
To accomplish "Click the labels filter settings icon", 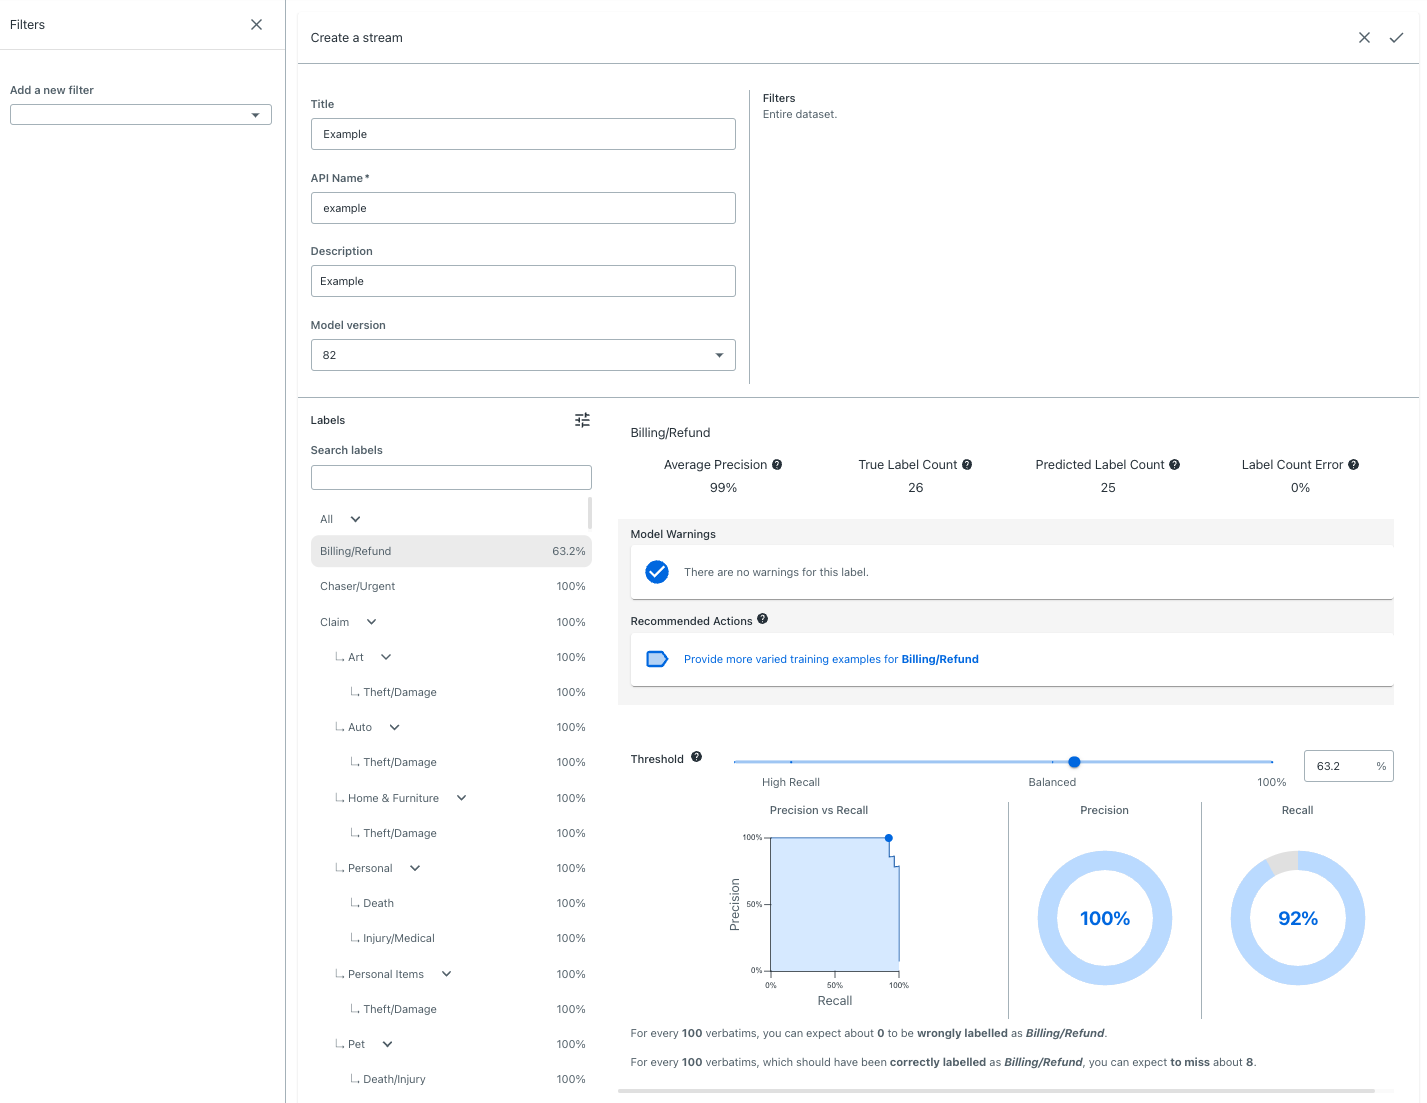I will 582,420.
